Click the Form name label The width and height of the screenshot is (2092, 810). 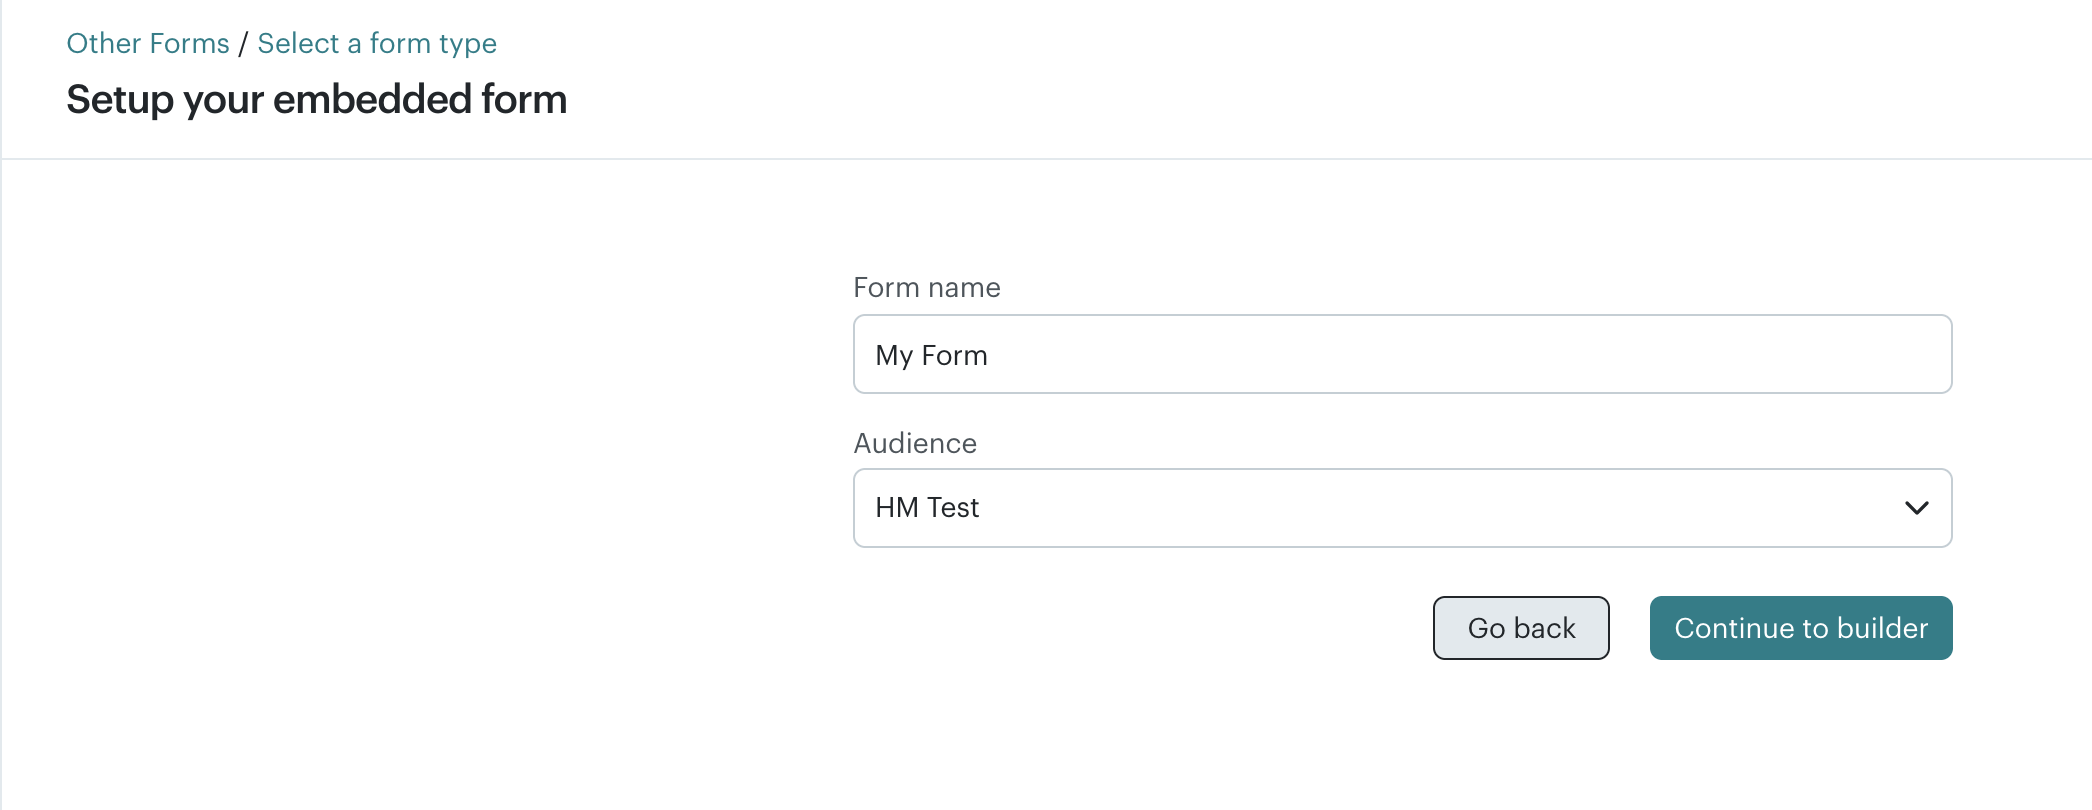(926, 288)
